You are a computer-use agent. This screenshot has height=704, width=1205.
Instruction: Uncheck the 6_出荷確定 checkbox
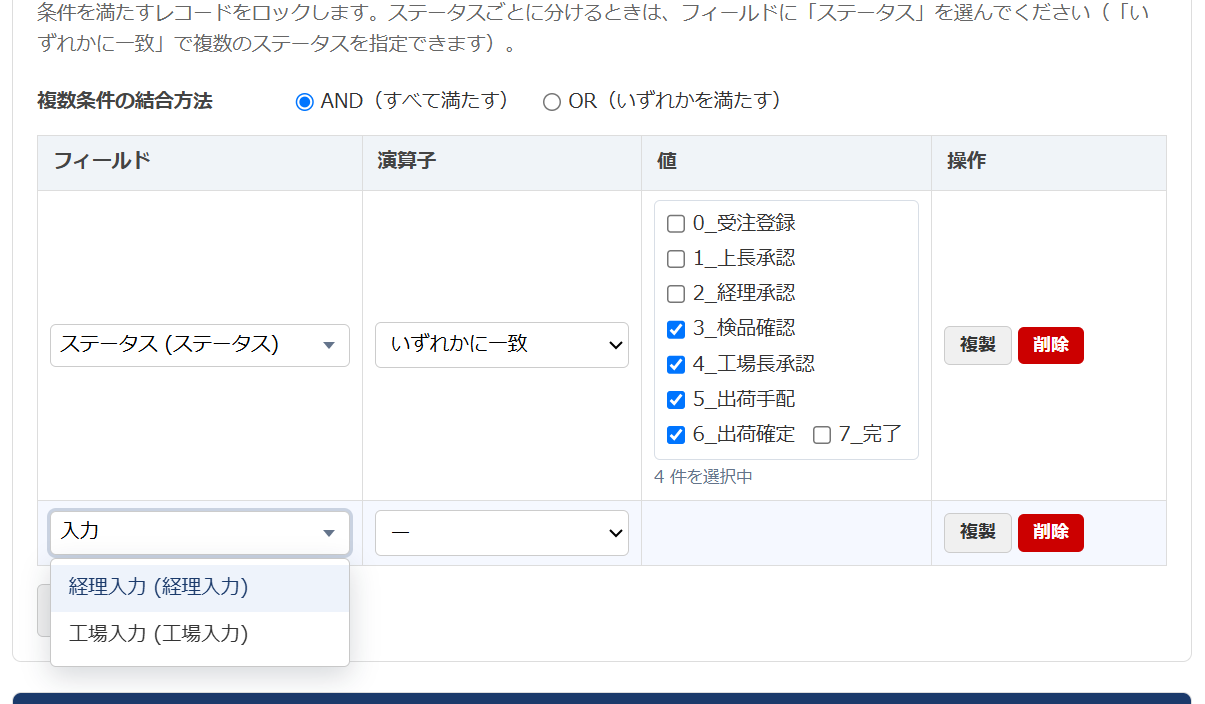click(x=676, y=435)
